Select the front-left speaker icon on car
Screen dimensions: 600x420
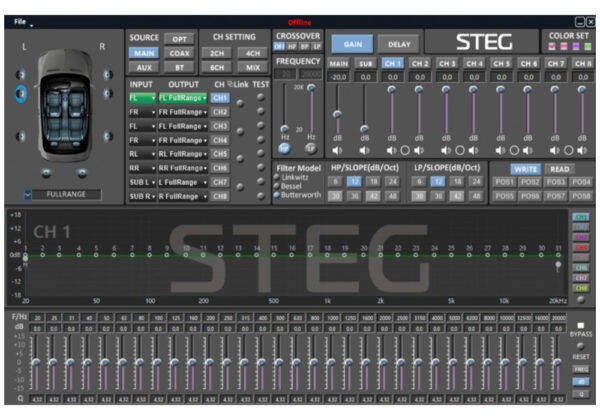[x=21, y=74]
